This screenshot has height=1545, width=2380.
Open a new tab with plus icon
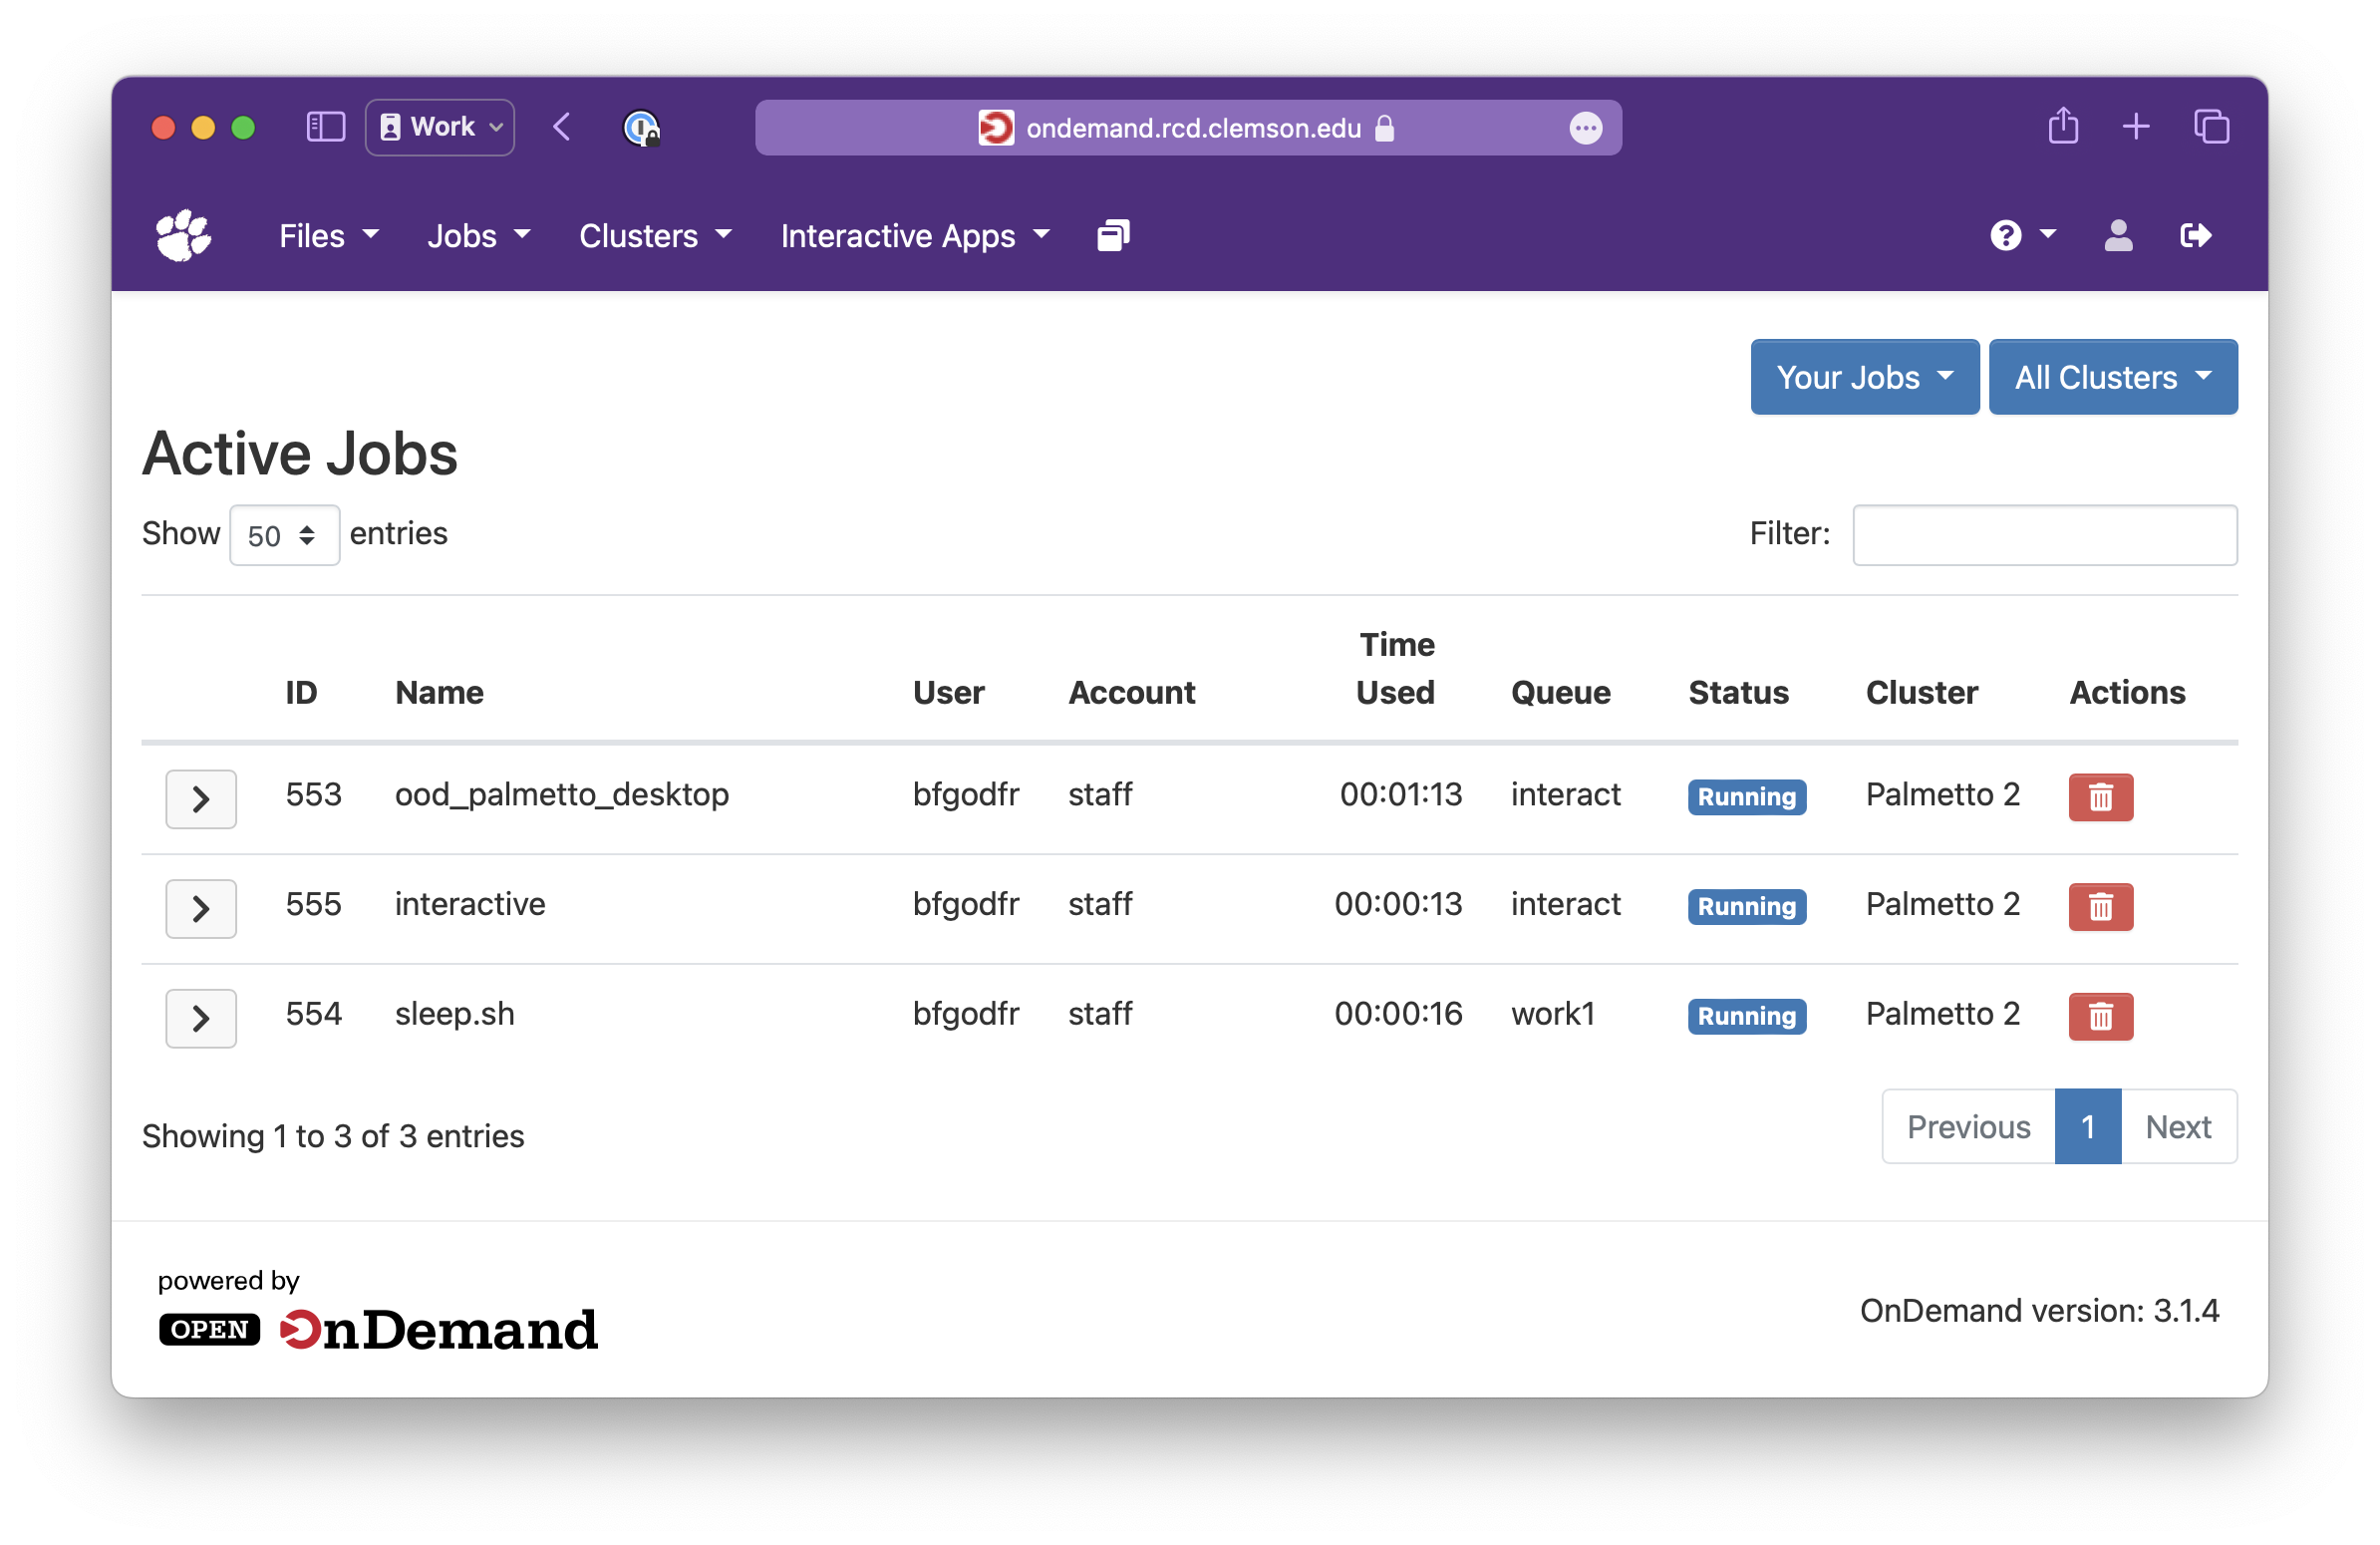pyautogui.click(x=2135, y=126)
